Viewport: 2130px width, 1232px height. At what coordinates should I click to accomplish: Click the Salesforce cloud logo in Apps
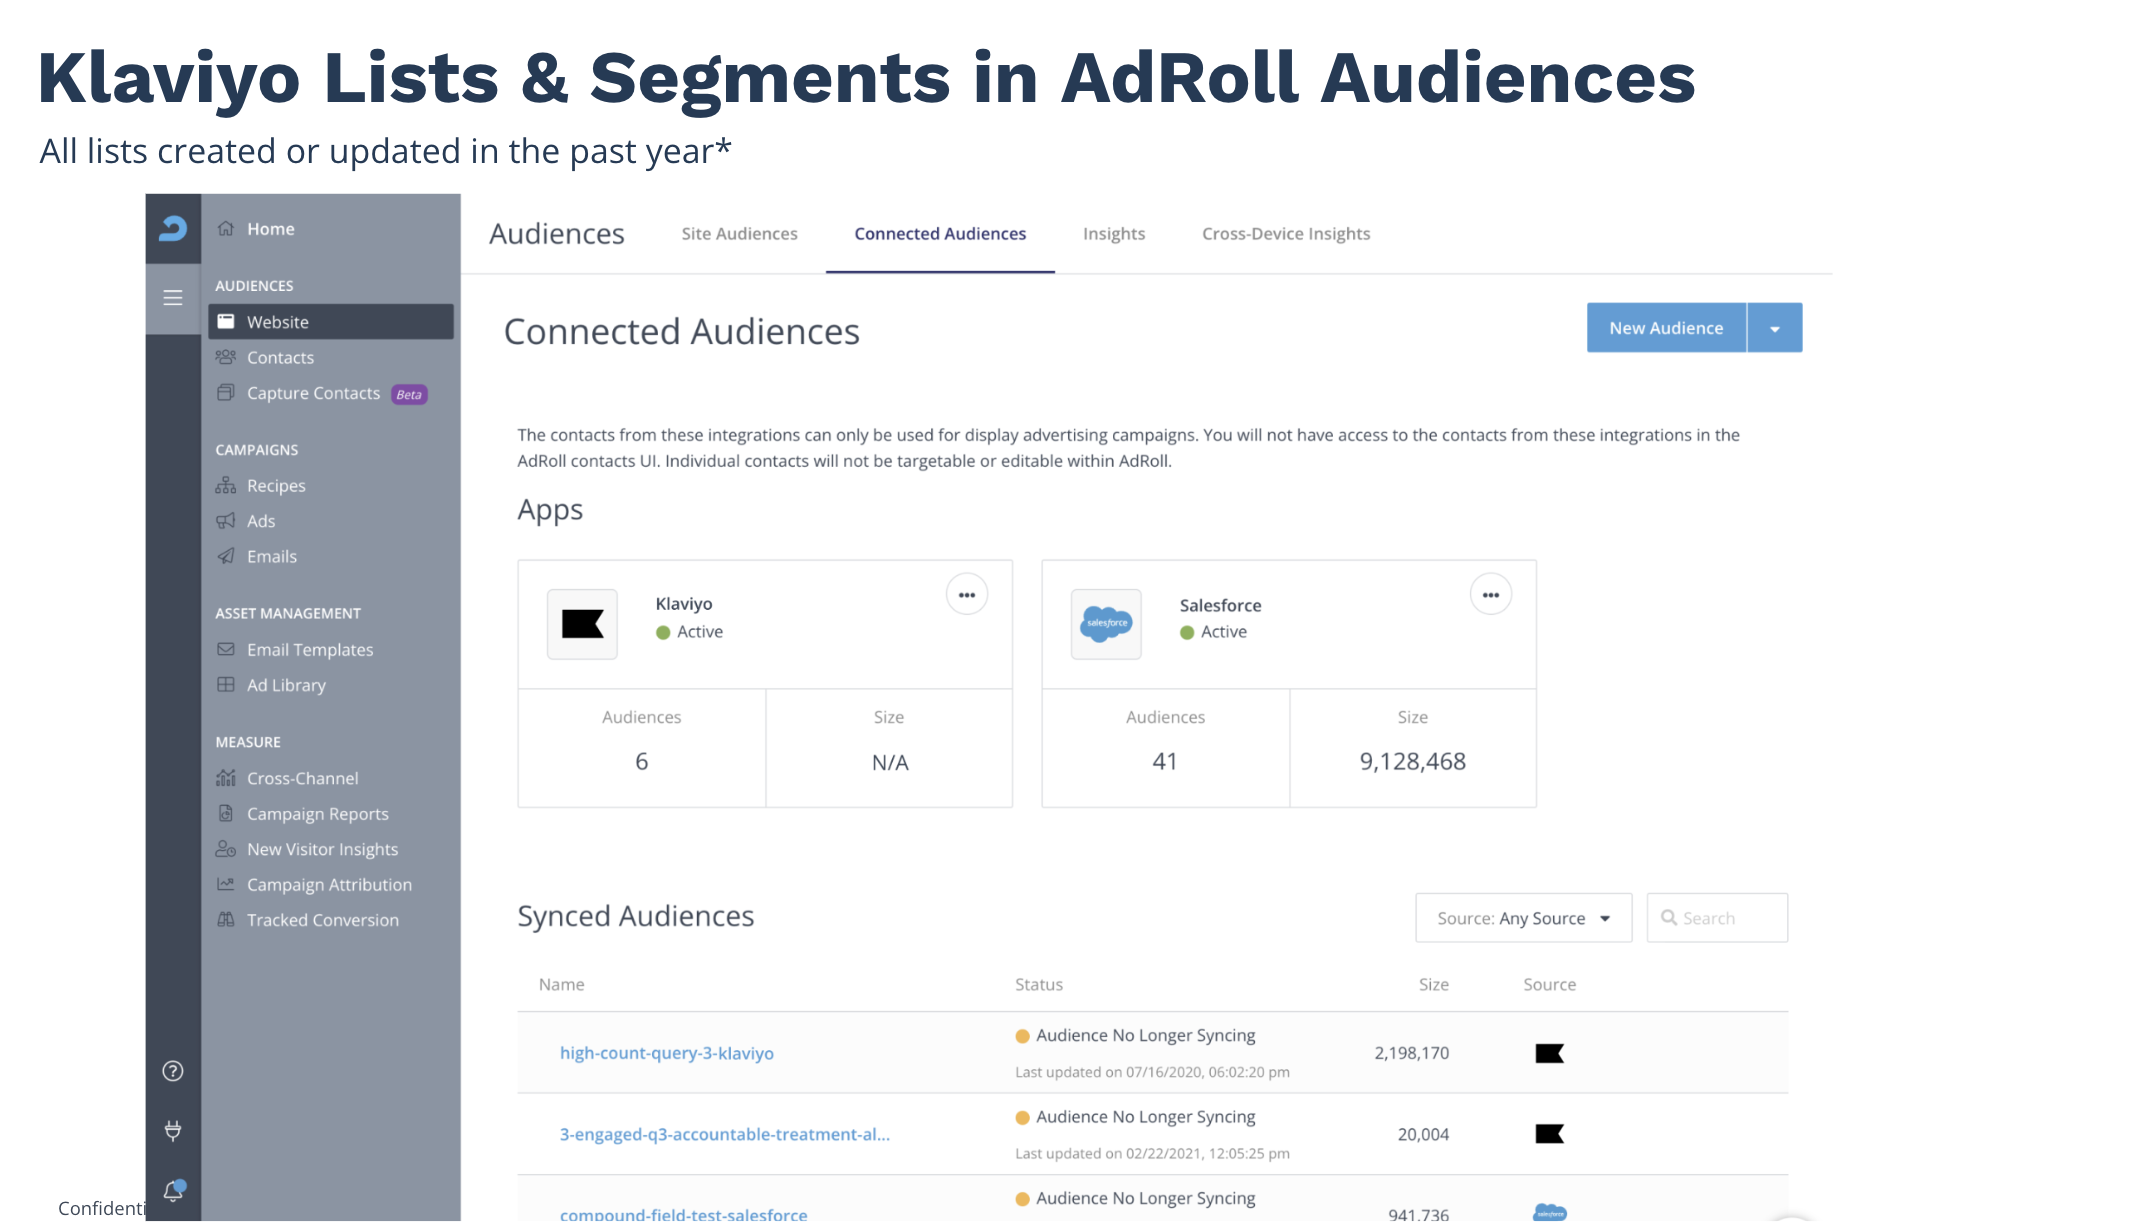(1106, 624)
